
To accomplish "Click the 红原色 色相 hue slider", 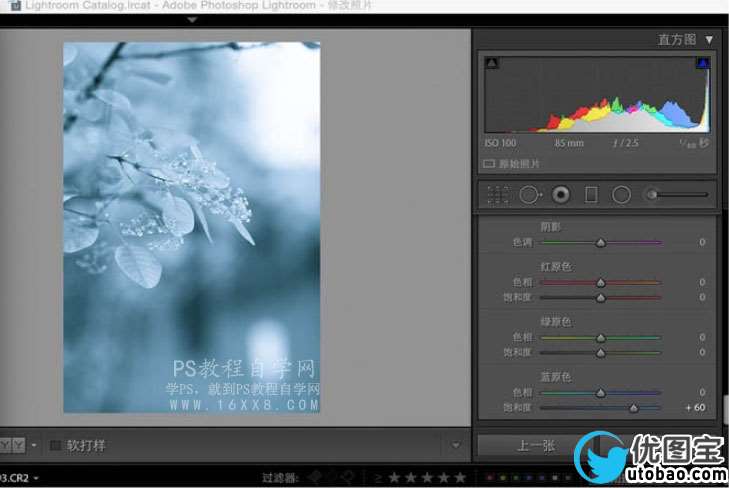I will [x=601, y=283].
